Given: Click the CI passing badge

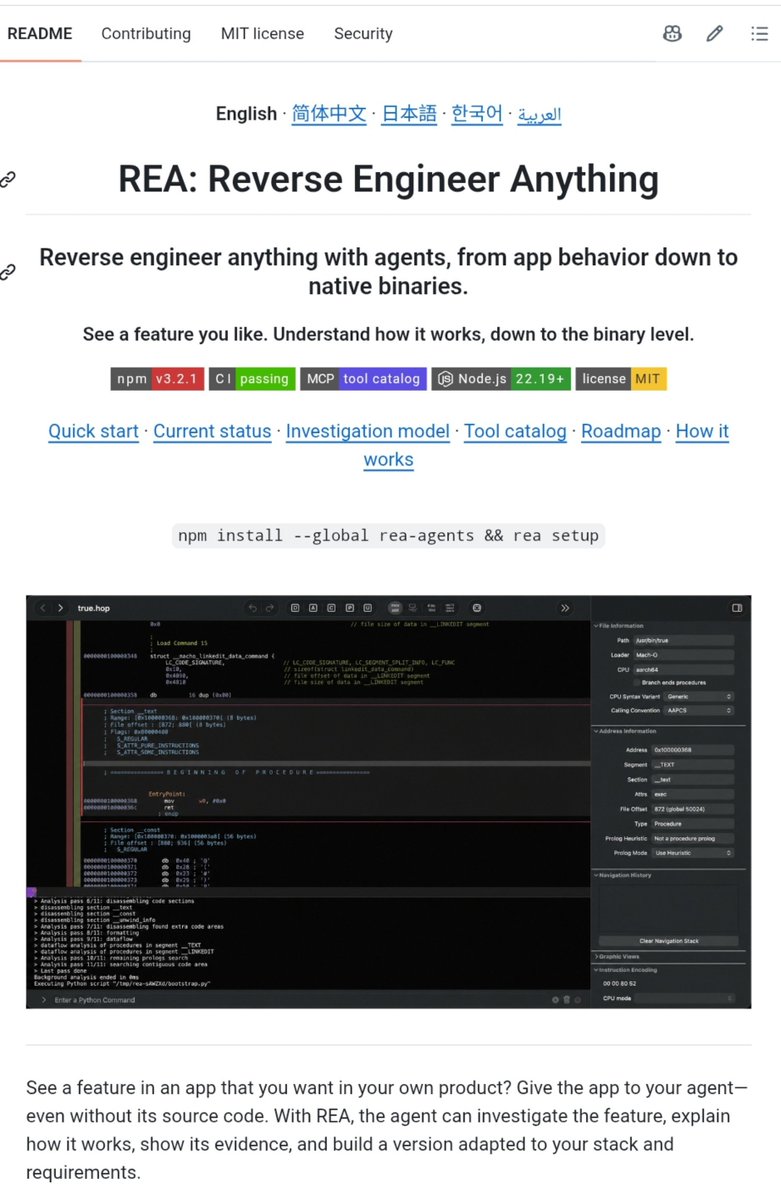Looking at the screenshot, I should [x=253, y=379].
